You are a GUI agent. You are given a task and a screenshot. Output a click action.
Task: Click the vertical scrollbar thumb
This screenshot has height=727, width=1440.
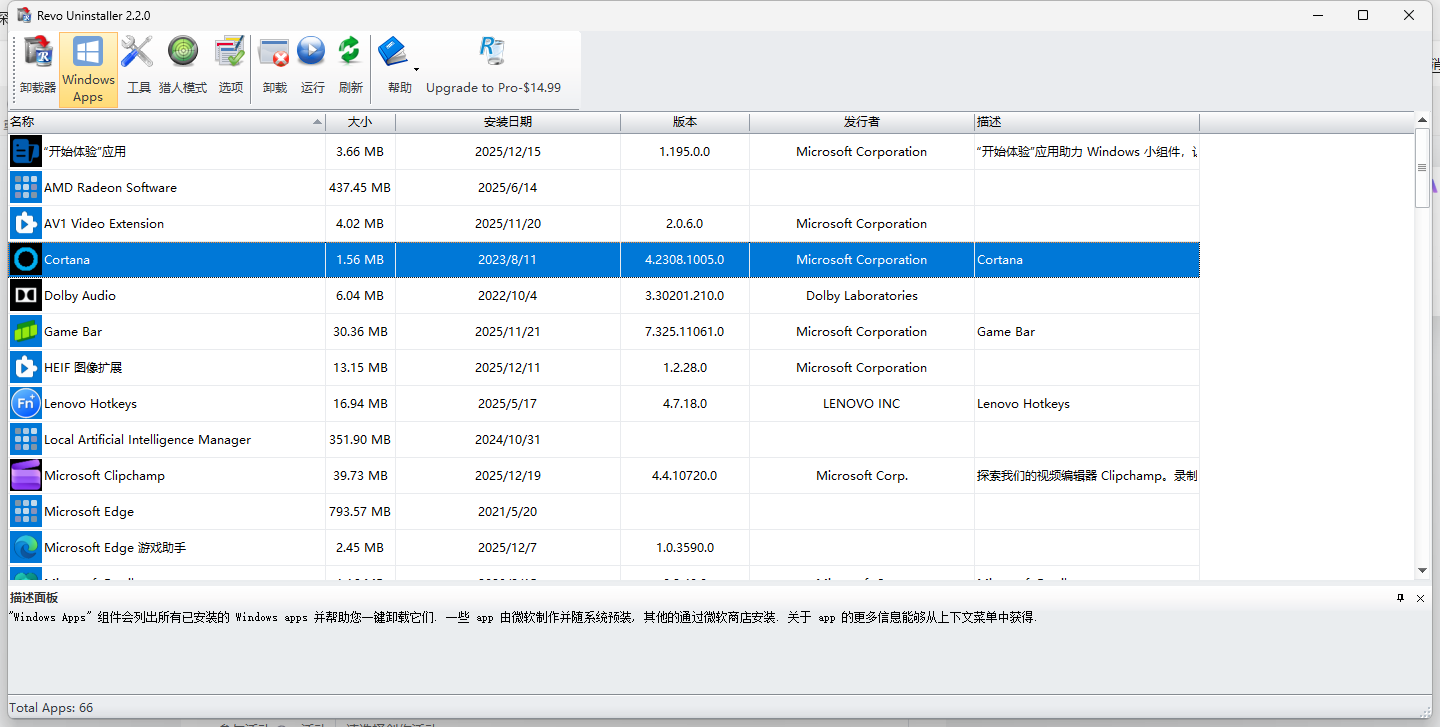tap(1423, 168)
